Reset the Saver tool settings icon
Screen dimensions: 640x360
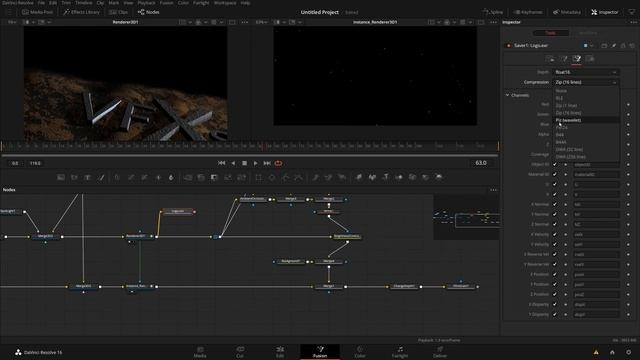pyautogui.click(x=632, y=46)
